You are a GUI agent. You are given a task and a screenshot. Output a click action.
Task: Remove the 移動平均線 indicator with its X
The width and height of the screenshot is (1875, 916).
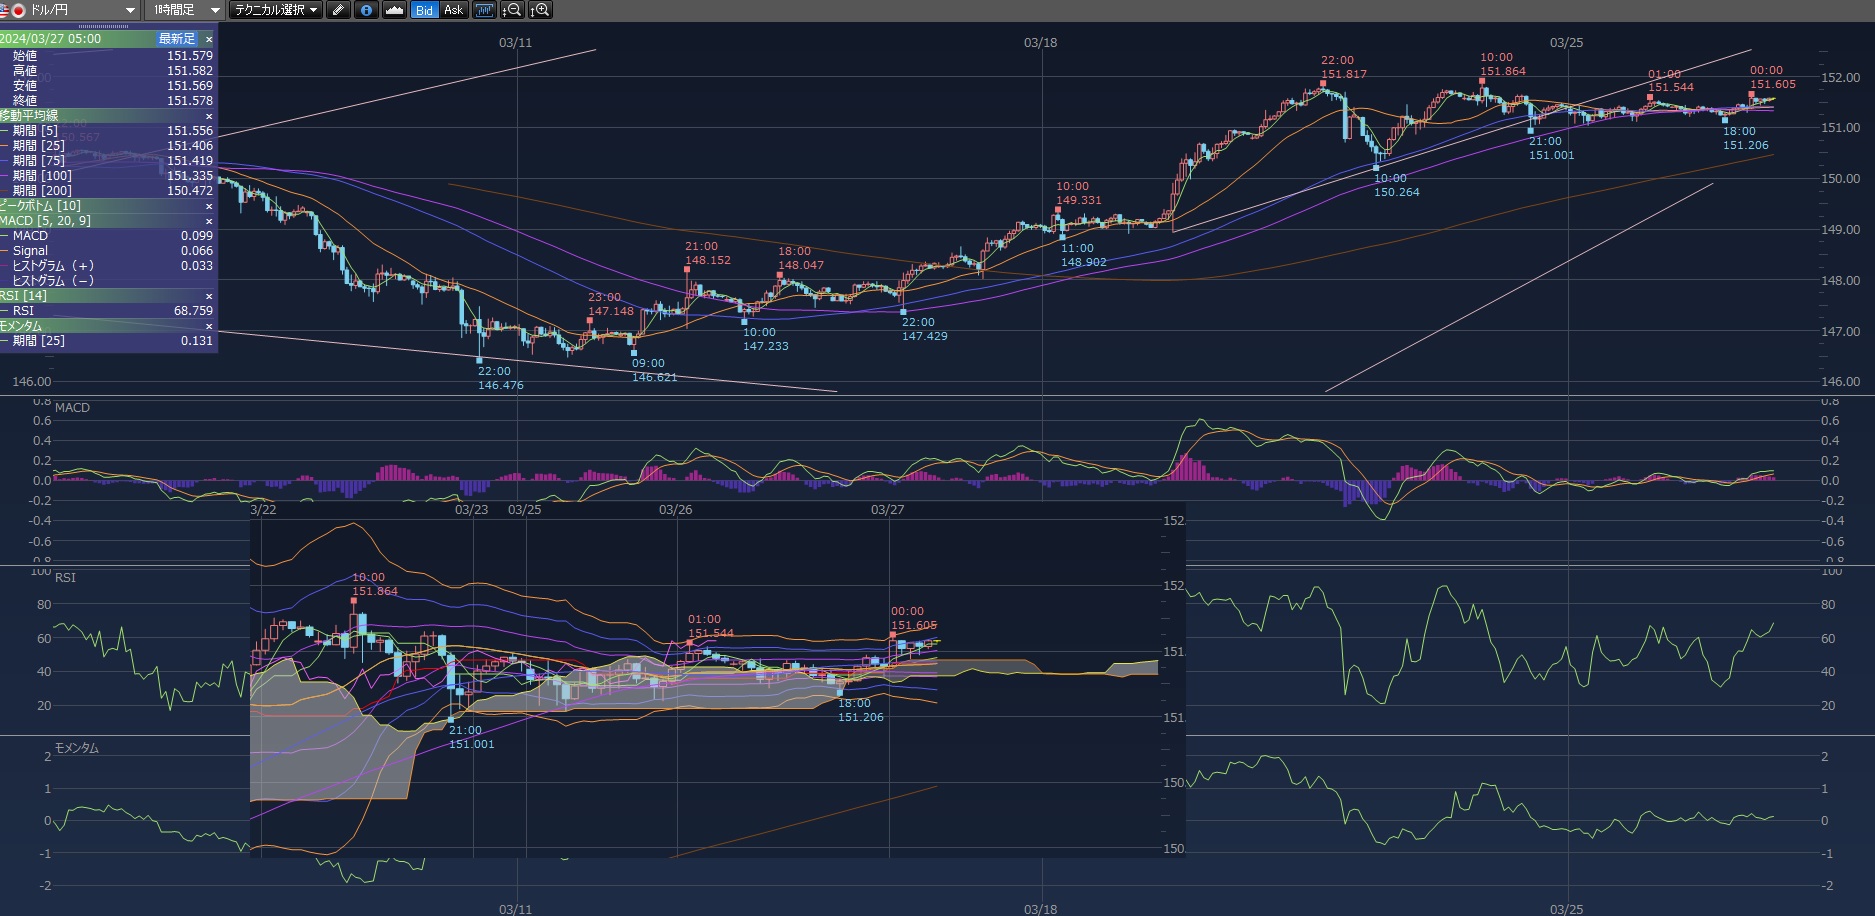pyautogui.click(x=209, y=116)
